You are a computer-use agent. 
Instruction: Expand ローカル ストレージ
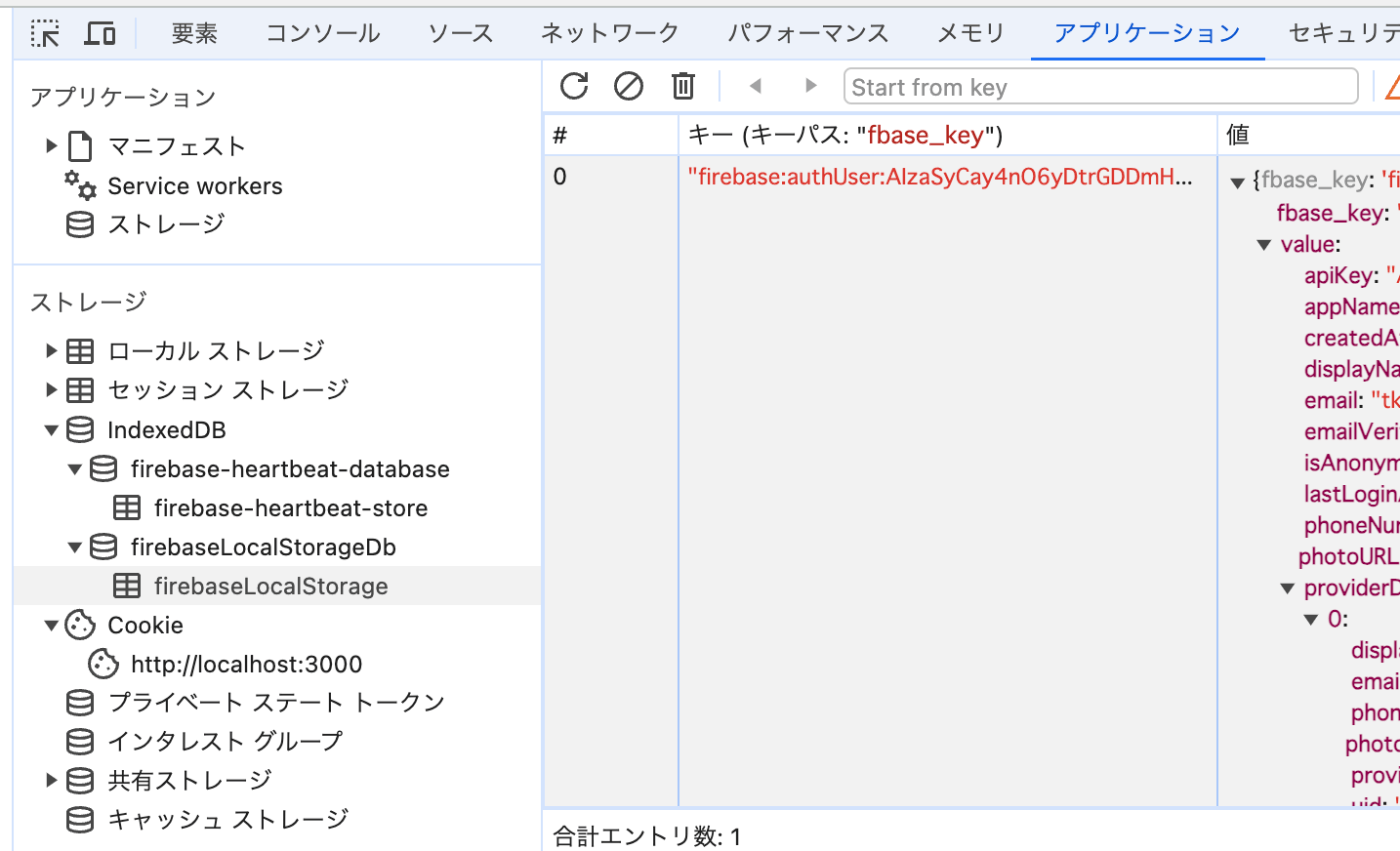point(52,351)
